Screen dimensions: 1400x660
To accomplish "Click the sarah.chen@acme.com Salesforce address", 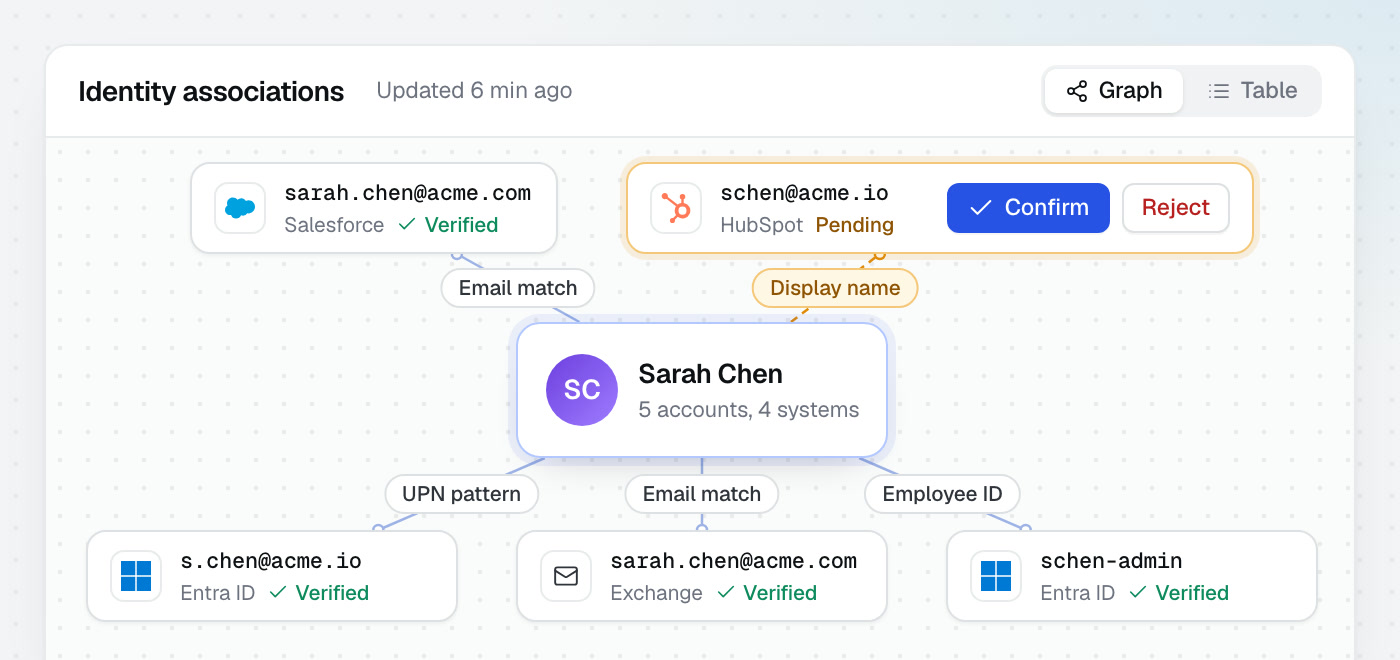I will [408, 193].
